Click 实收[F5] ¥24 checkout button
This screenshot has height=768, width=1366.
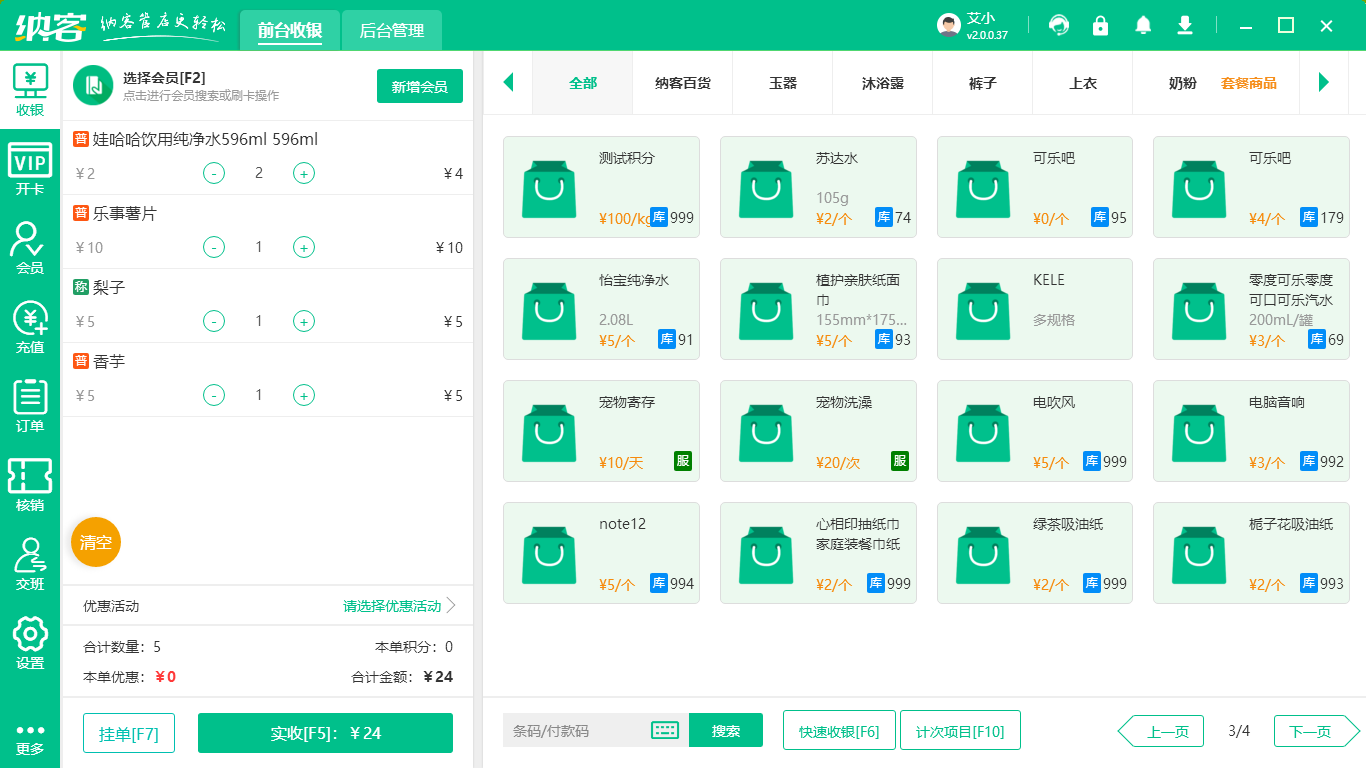pyautogui.click(x=326, y=733)
